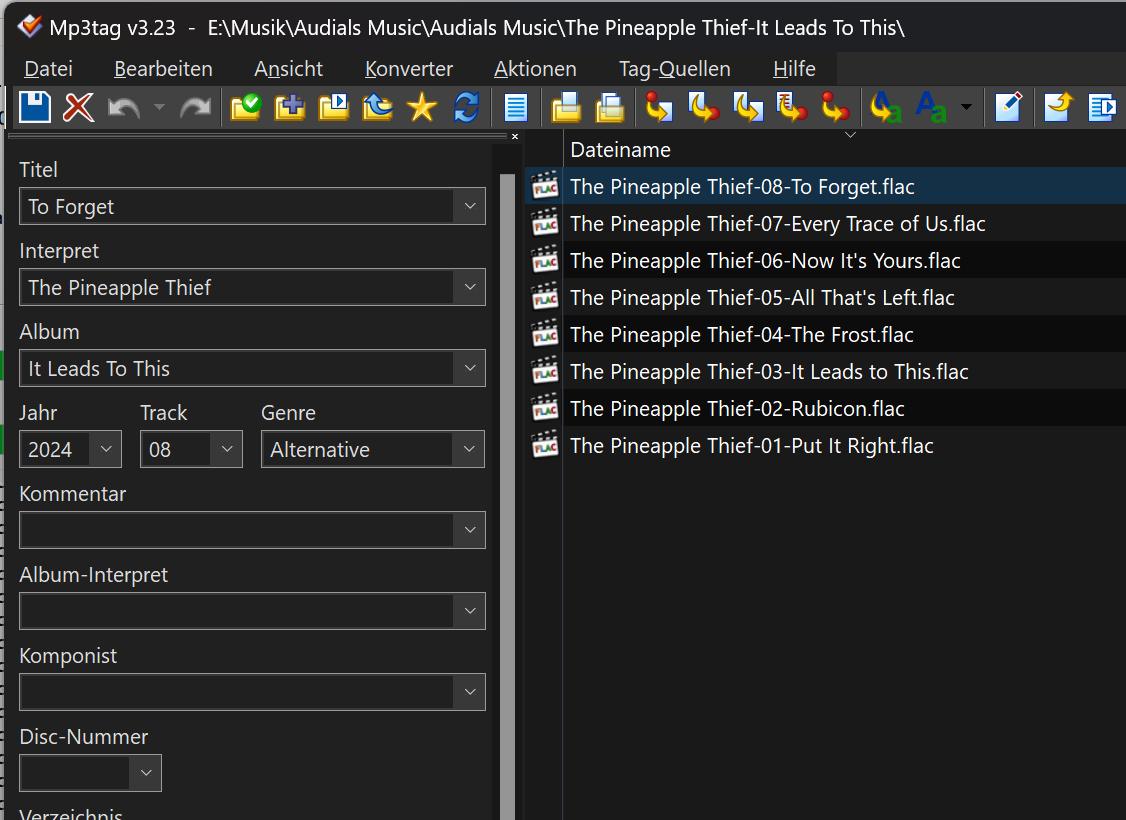Select file '04-The Frost.flac'

pos(826,335)
